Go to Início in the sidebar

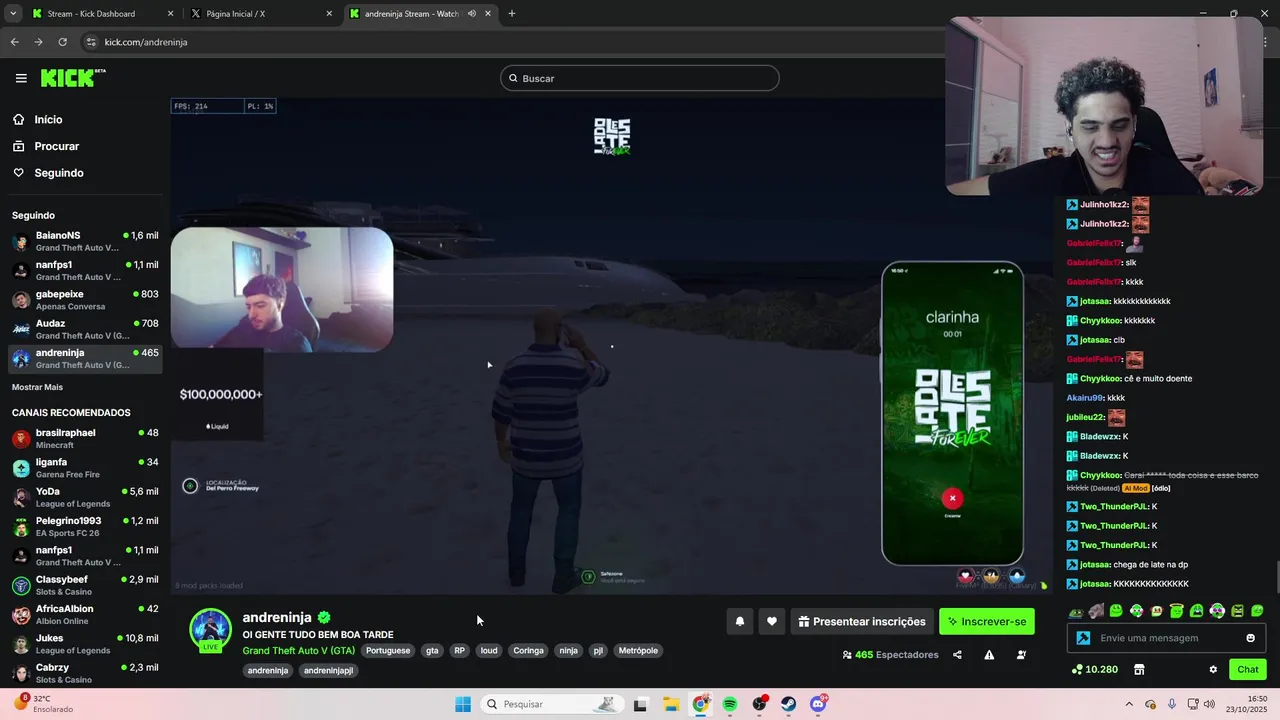click(x=48, y=119)
